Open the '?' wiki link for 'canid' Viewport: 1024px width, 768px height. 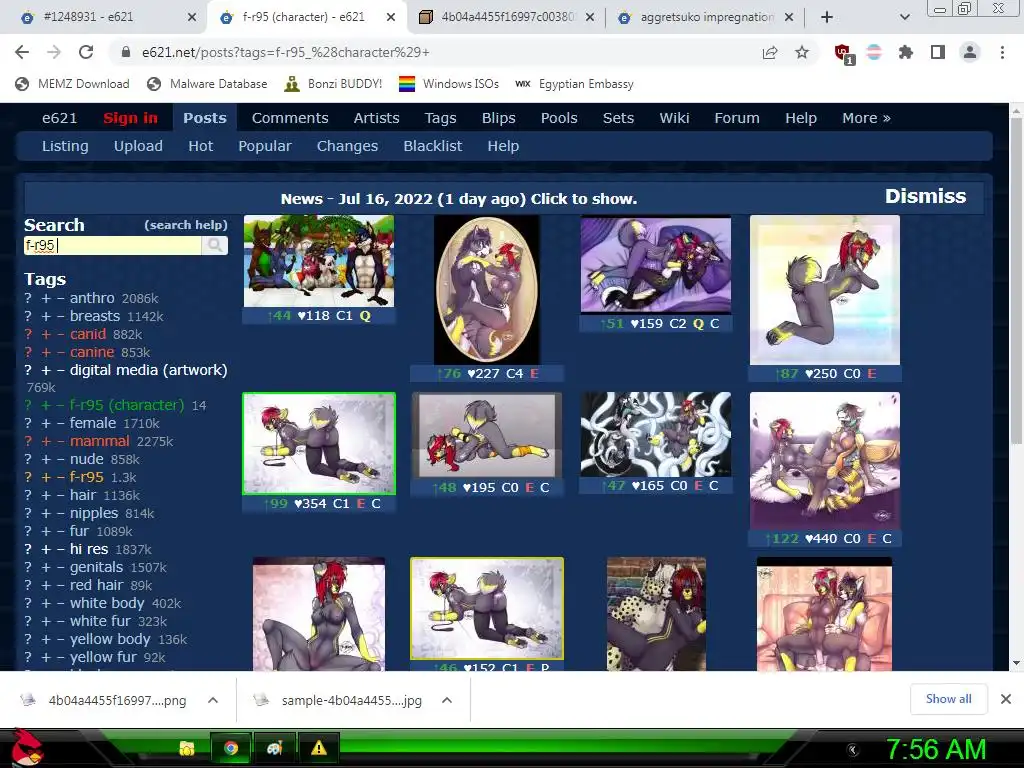[28, 334]
